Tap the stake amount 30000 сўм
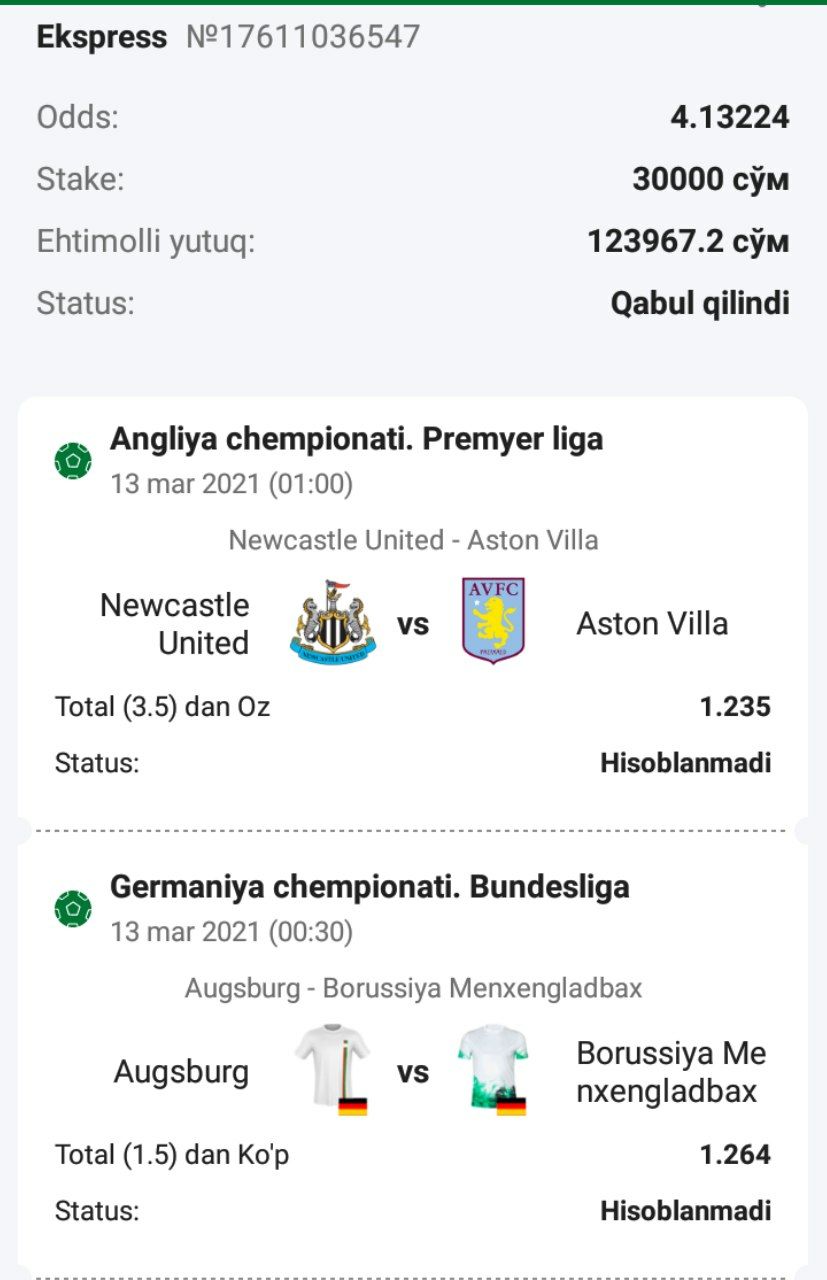This screenshot has height=1280, width=827. 710,179
